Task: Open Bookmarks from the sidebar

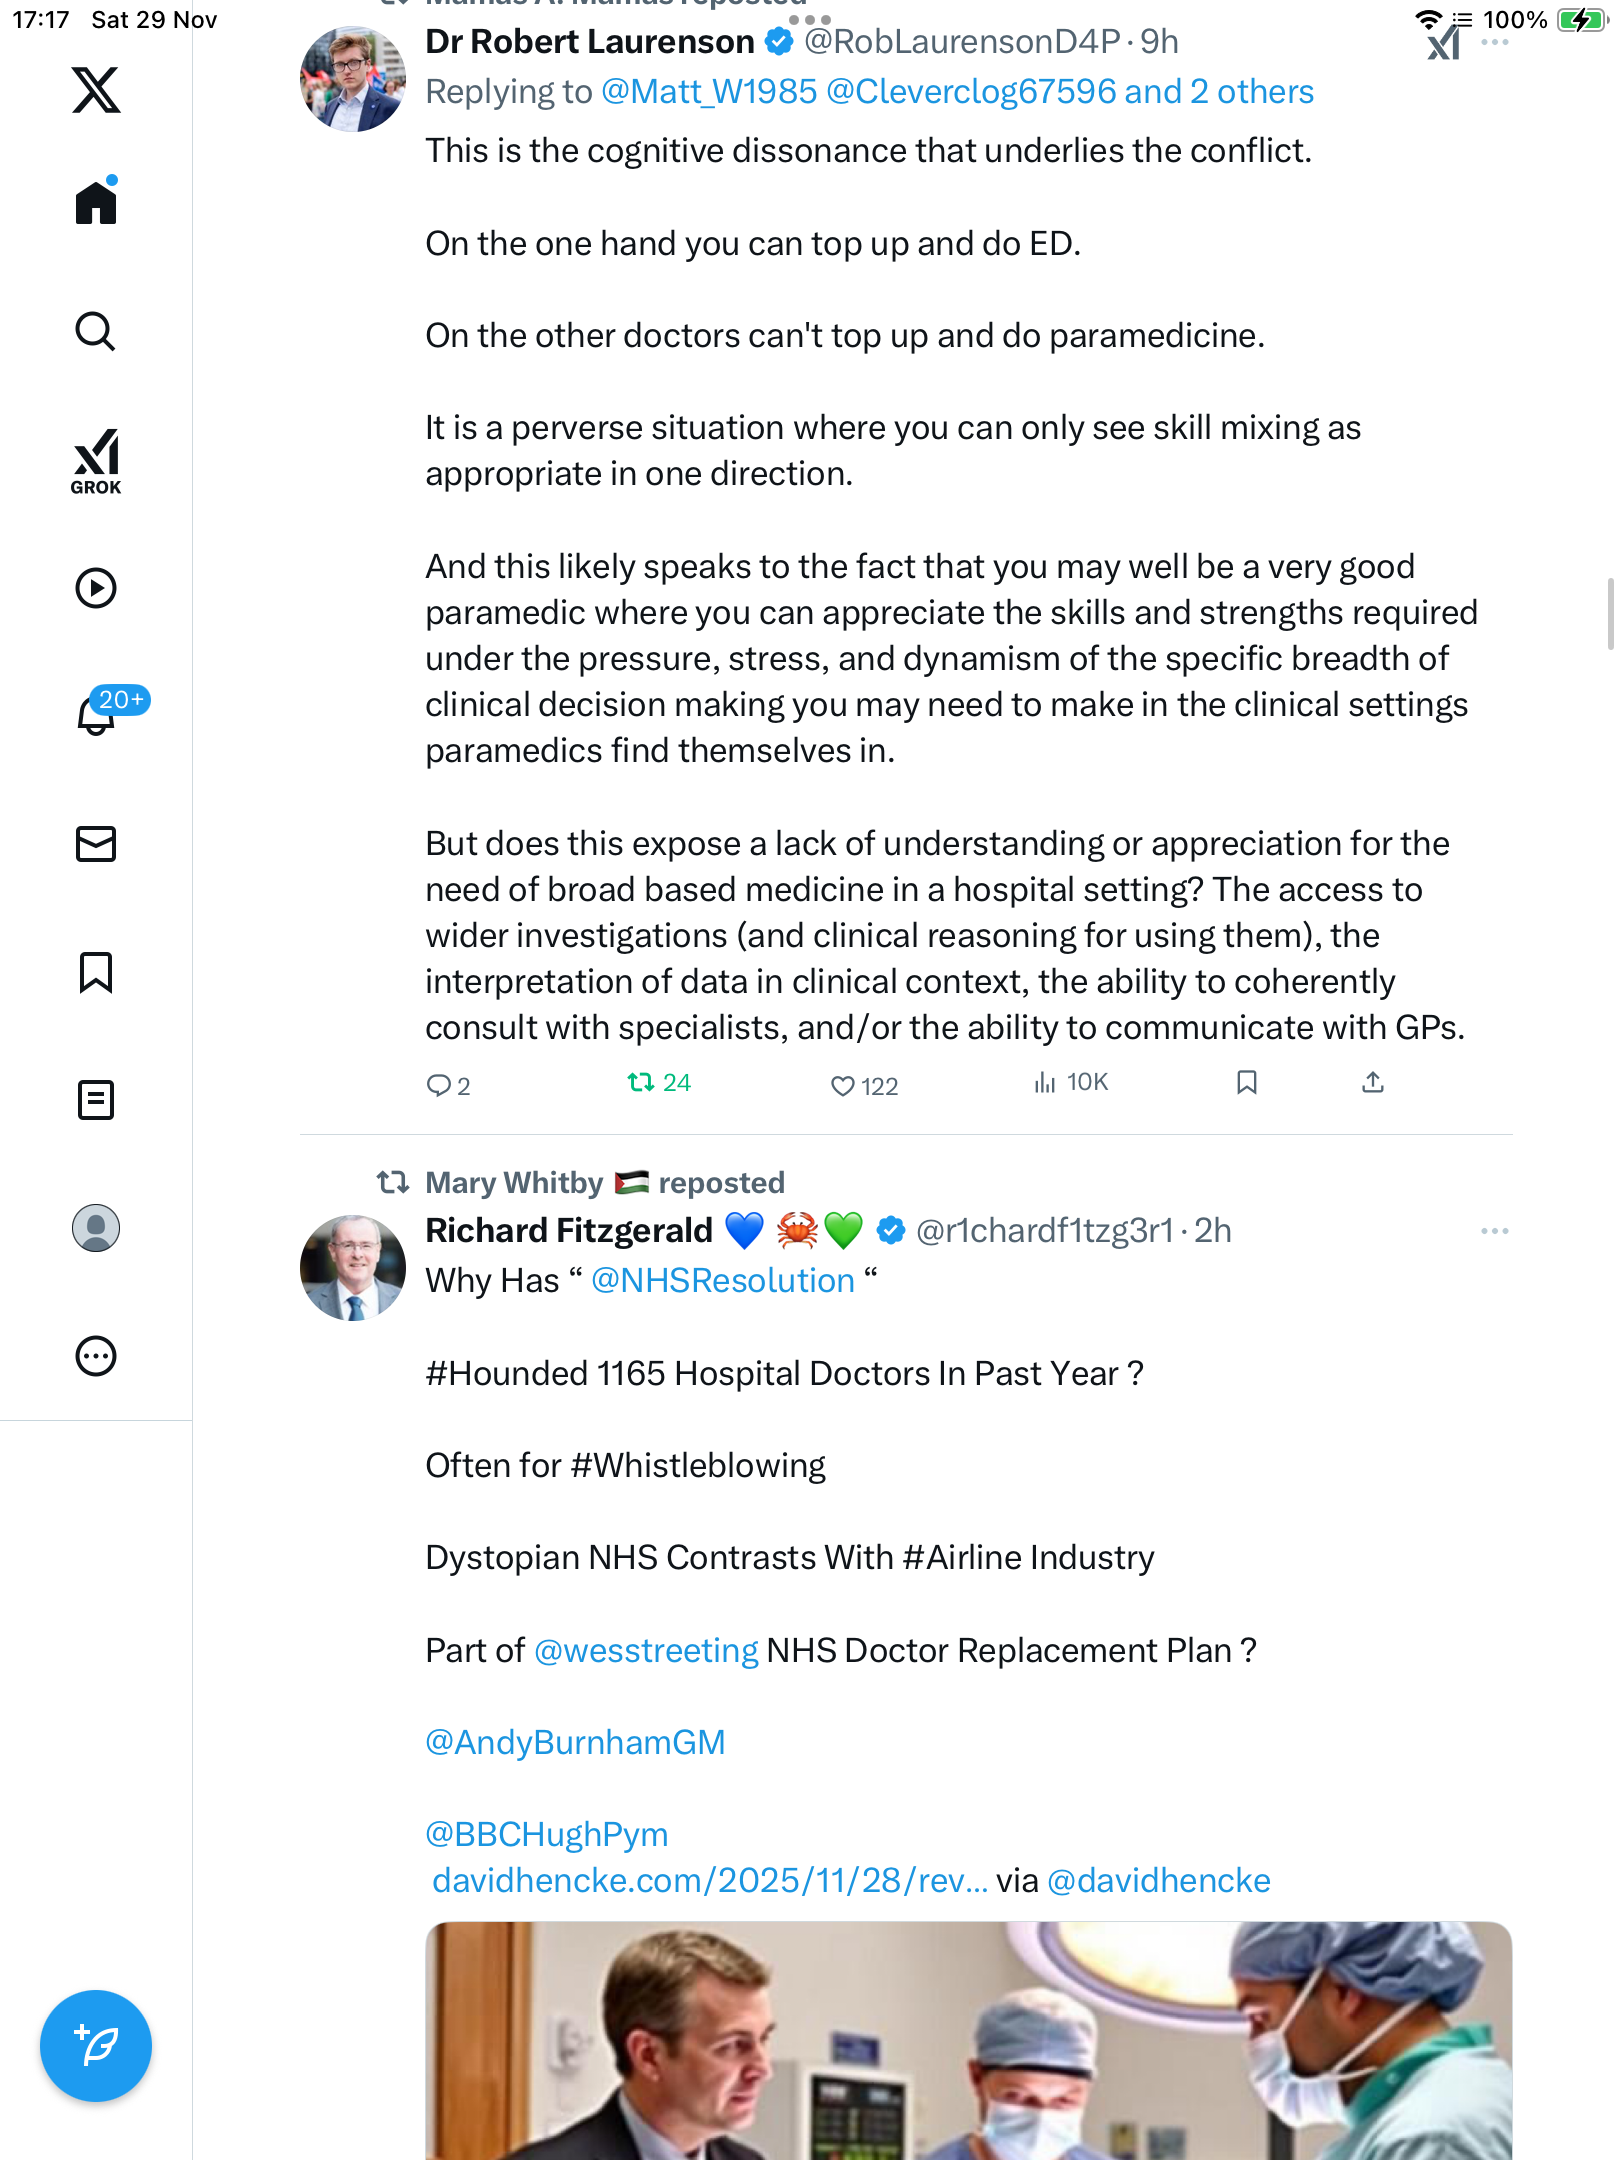Action: (96, 972)
